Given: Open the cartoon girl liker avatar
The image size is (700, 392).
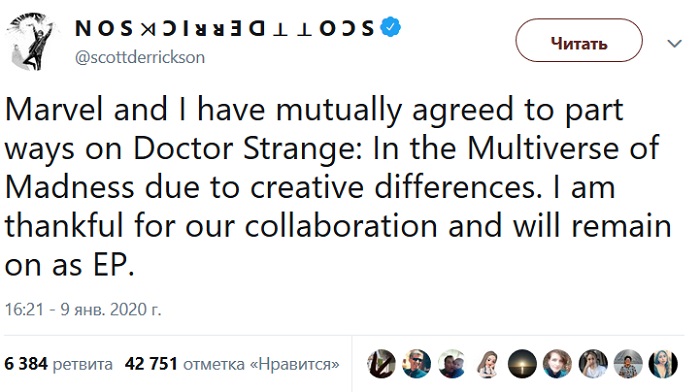Looking at the screenshot, I should coord(487,363).
